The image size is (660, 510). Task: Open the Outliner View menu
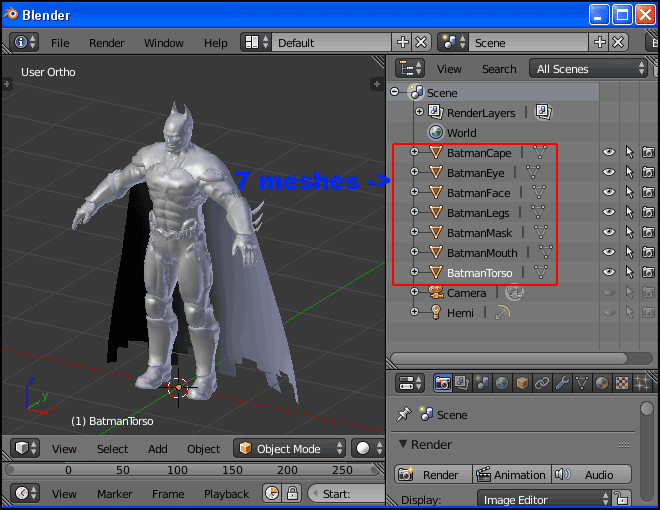(x=449, y=69)
